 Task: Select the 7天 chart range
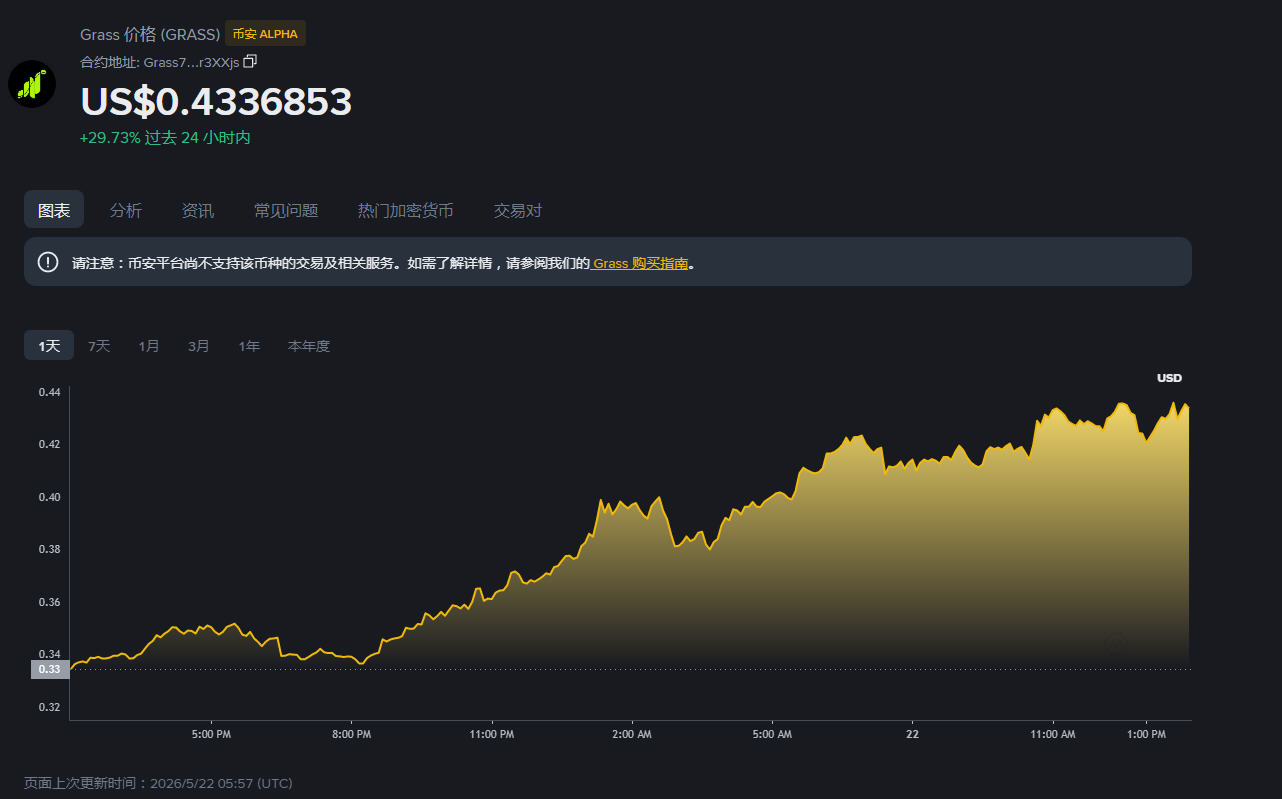point(99,346)
